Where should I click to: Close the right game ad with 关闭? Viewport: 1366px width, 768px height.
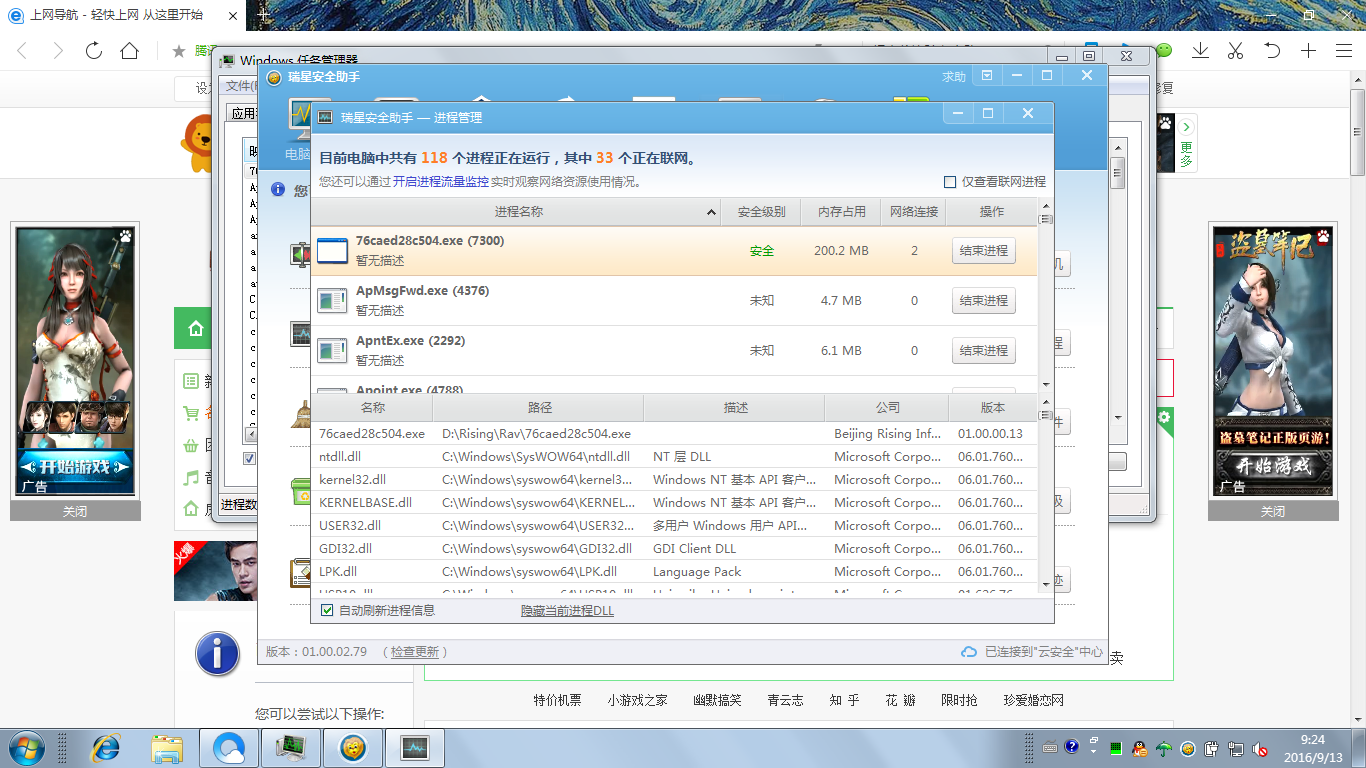(1273, 511)
